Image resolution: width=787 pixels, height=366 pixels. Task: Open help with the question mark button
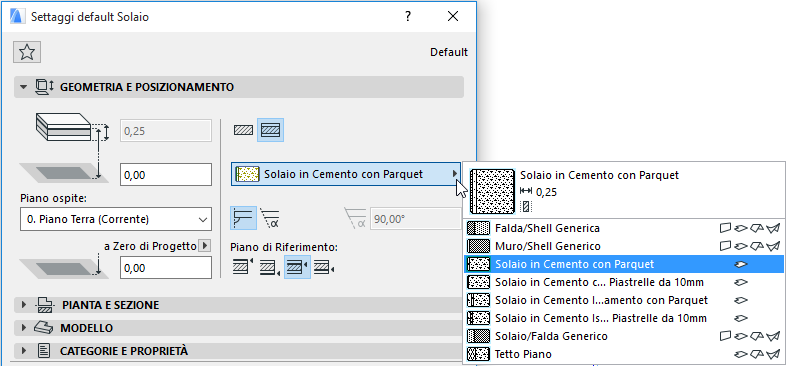tap(409, 17)
